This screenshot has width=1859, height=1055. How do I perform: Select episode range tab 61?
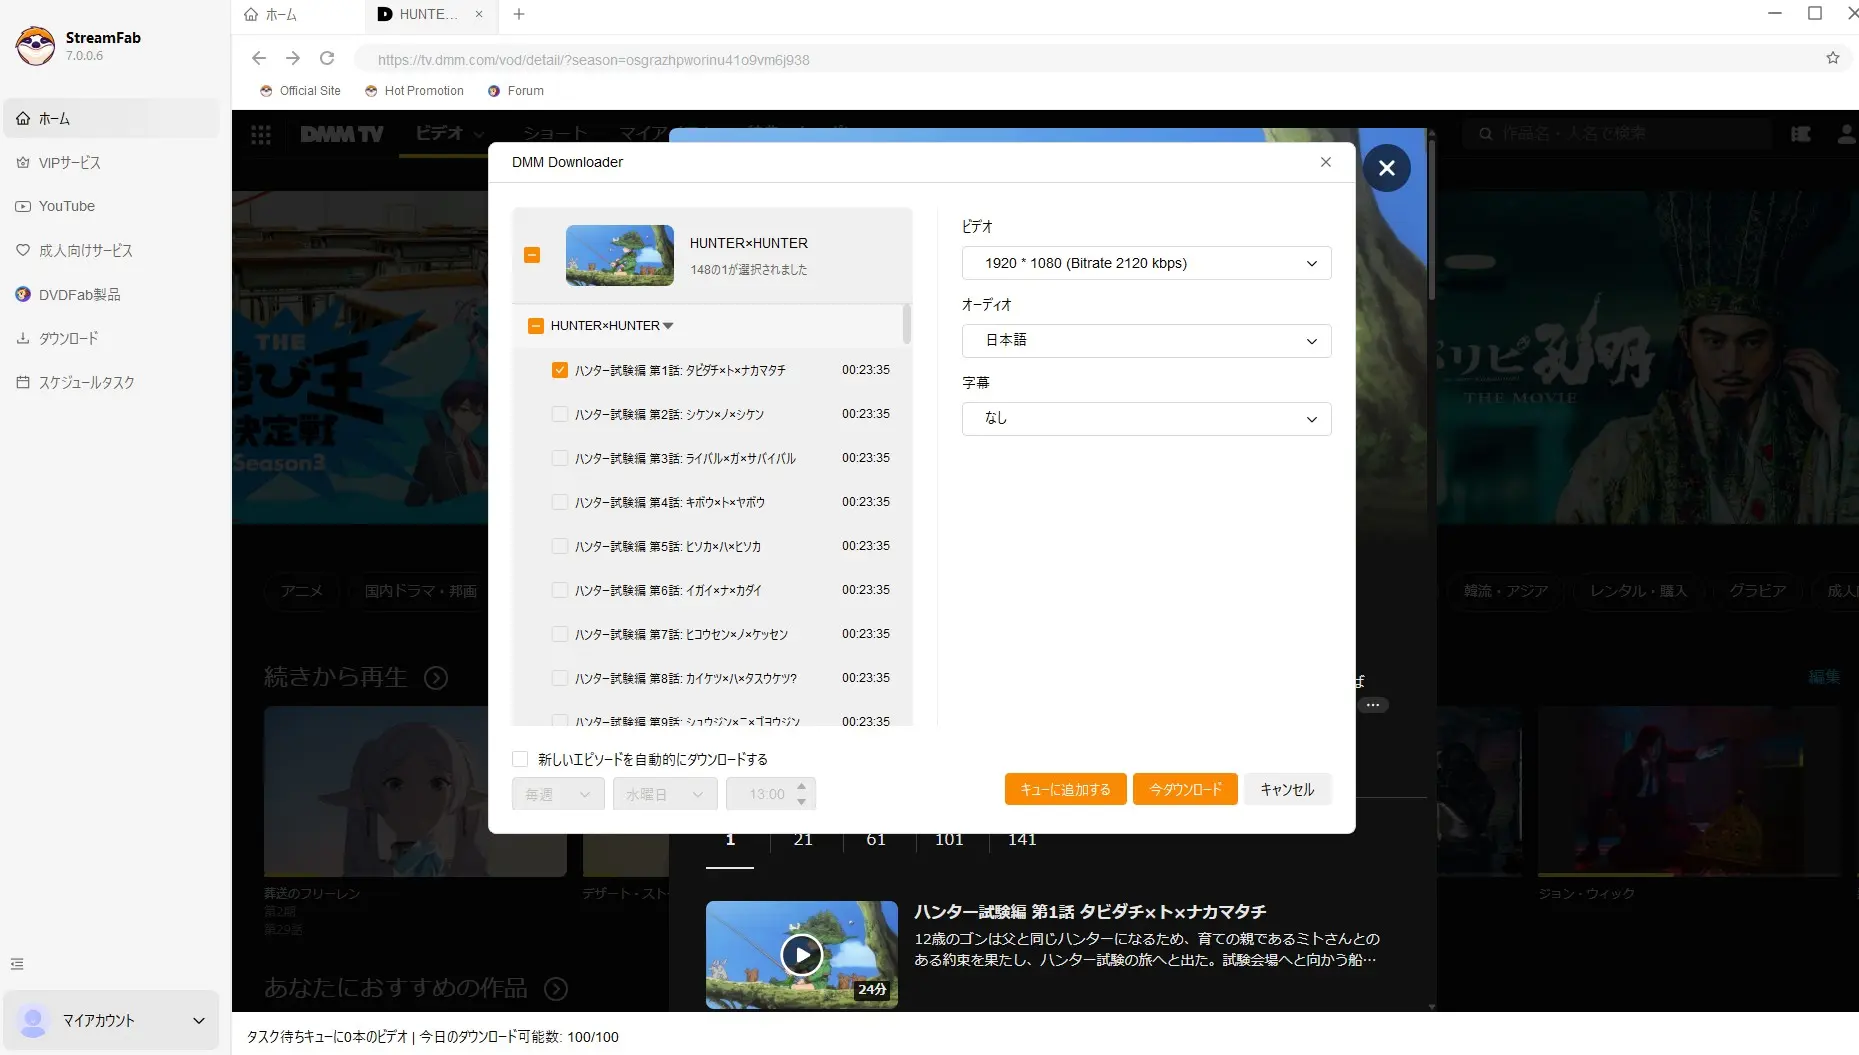point(876,839)
